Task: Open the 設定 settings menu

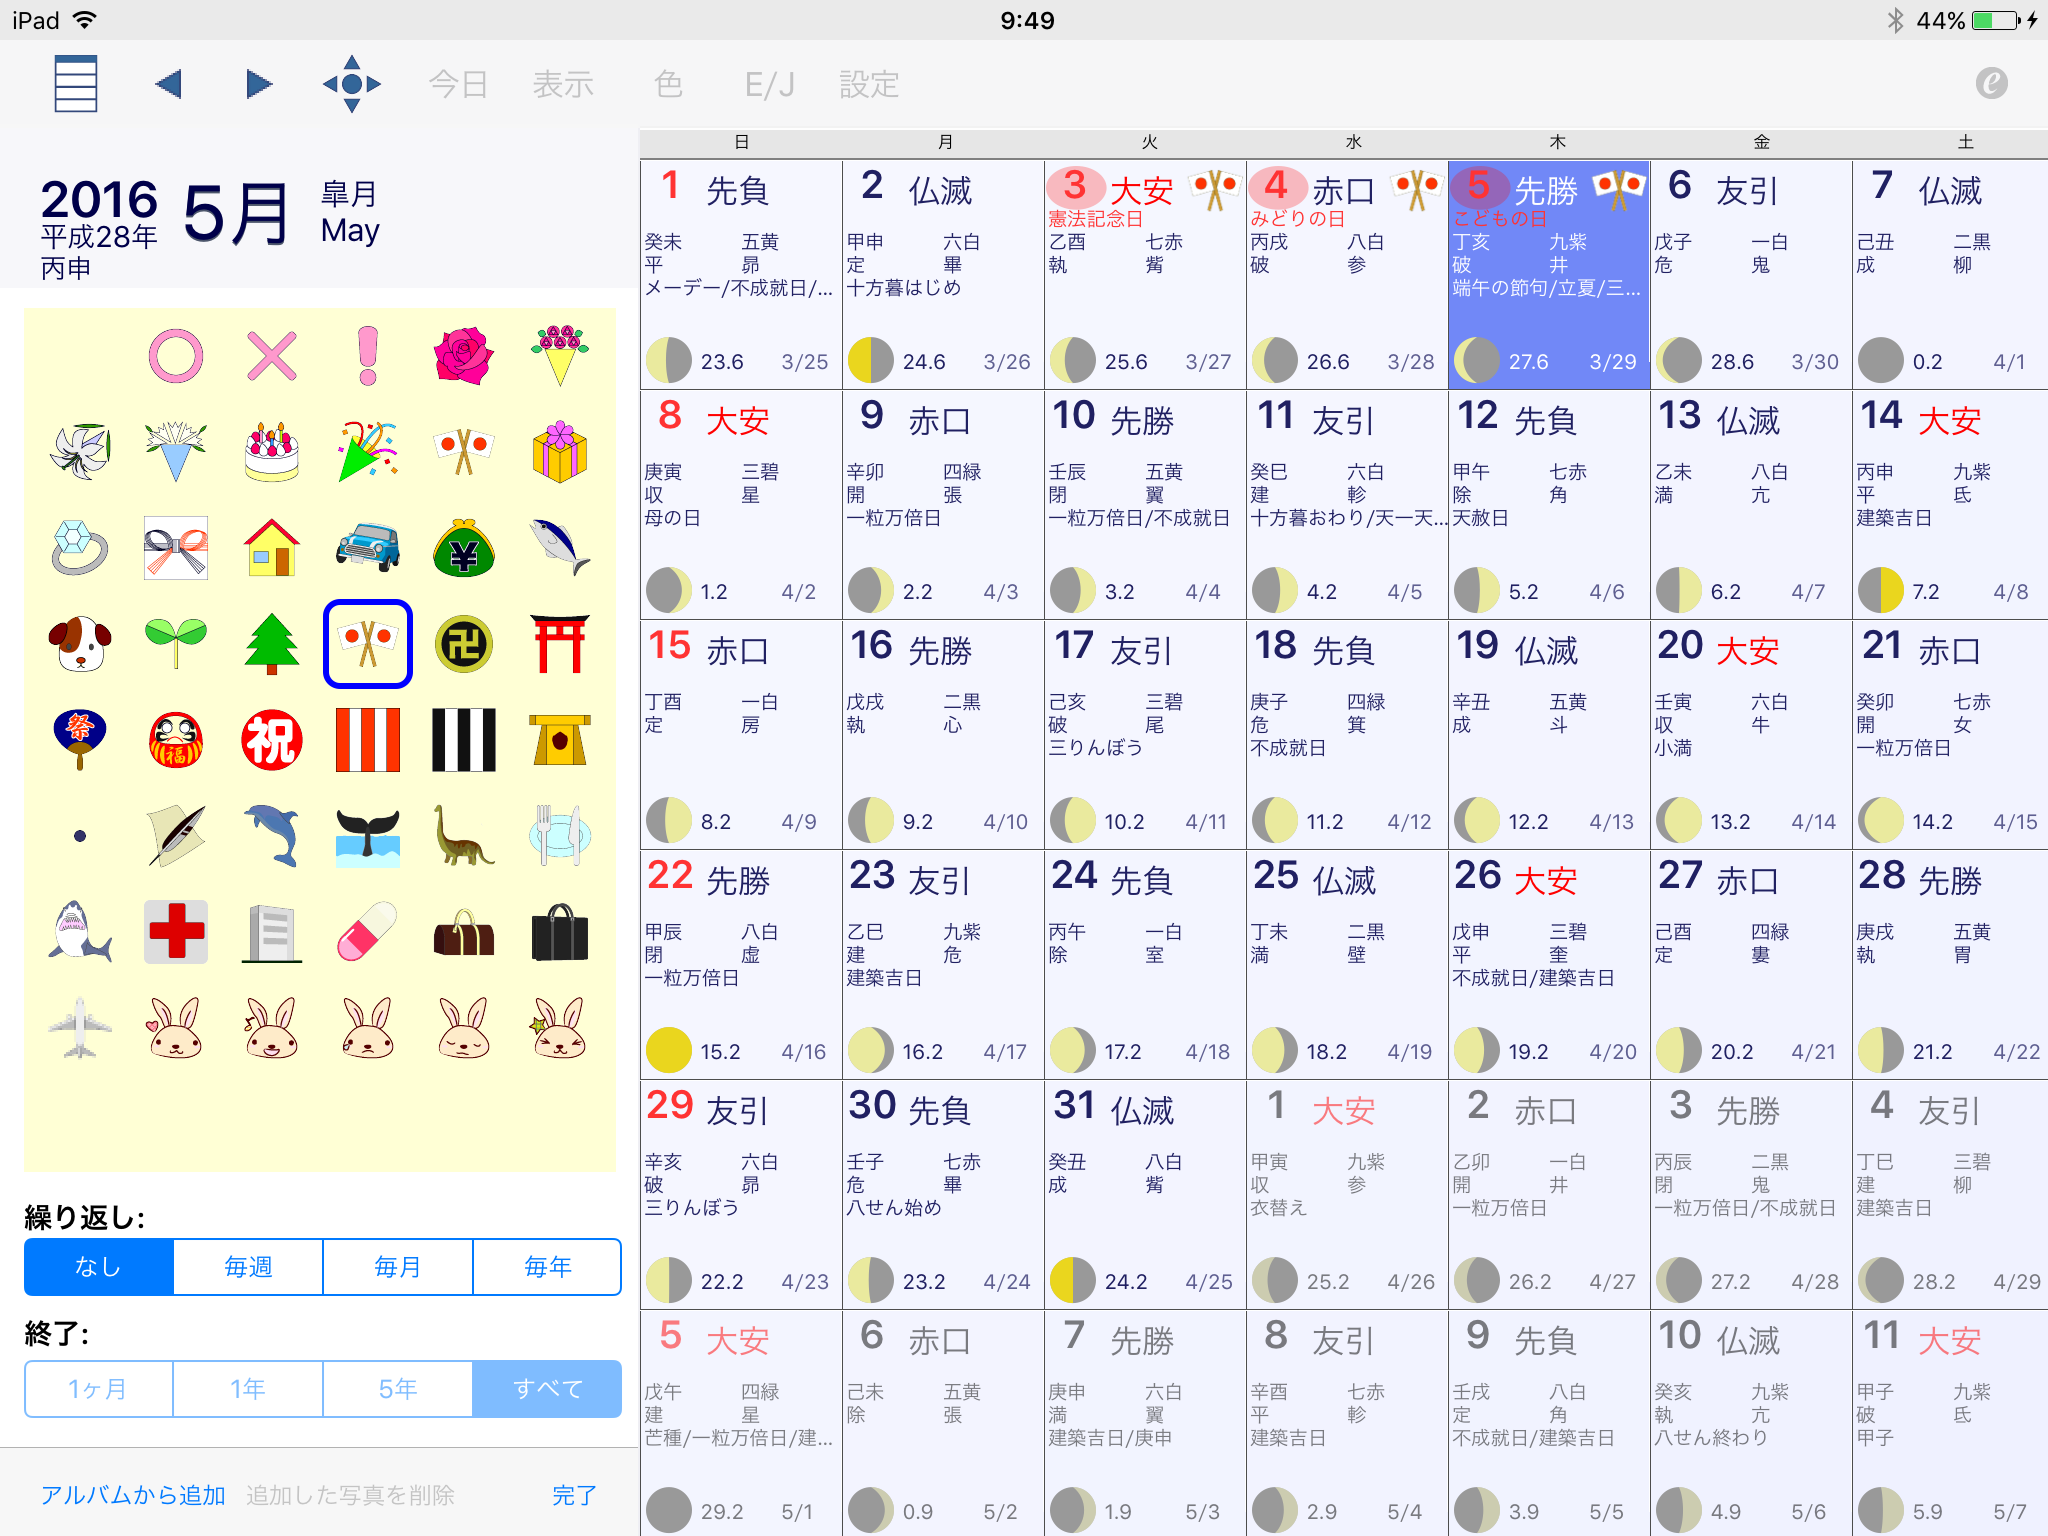Action: tap(869, 84)
